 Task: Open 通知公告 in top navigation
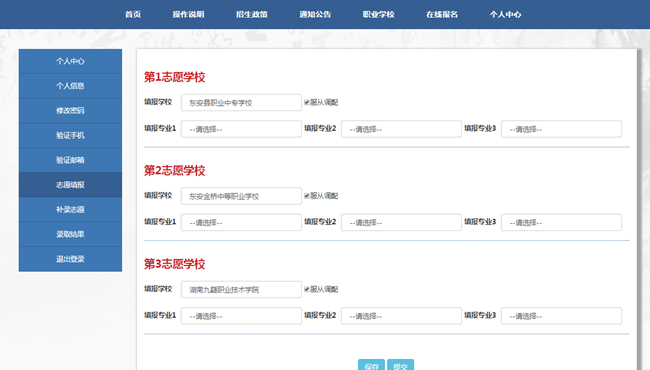pos(315,15)
